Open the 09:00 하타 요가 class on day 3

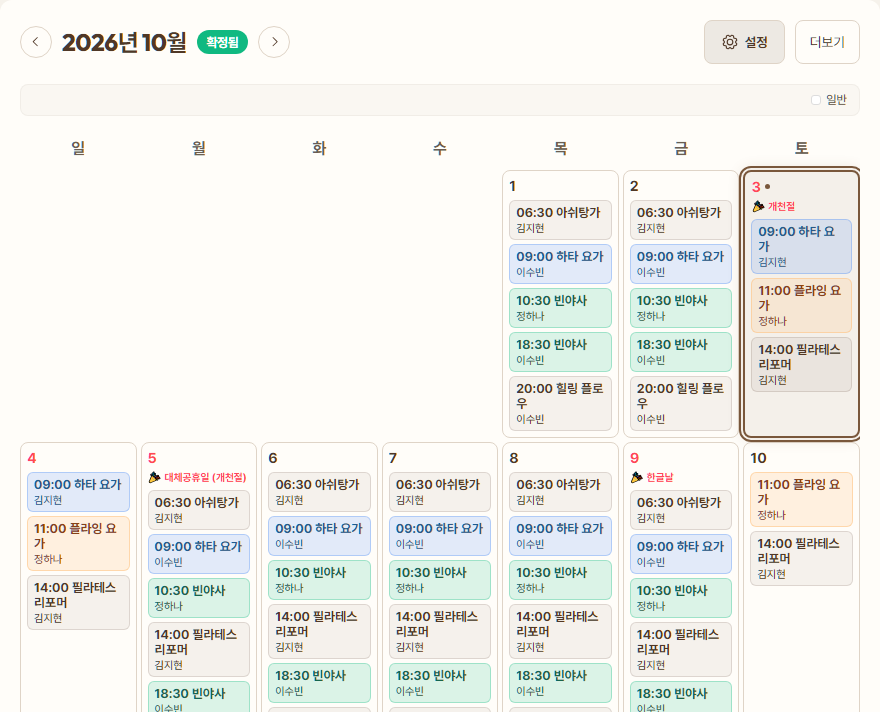(801, 247)
